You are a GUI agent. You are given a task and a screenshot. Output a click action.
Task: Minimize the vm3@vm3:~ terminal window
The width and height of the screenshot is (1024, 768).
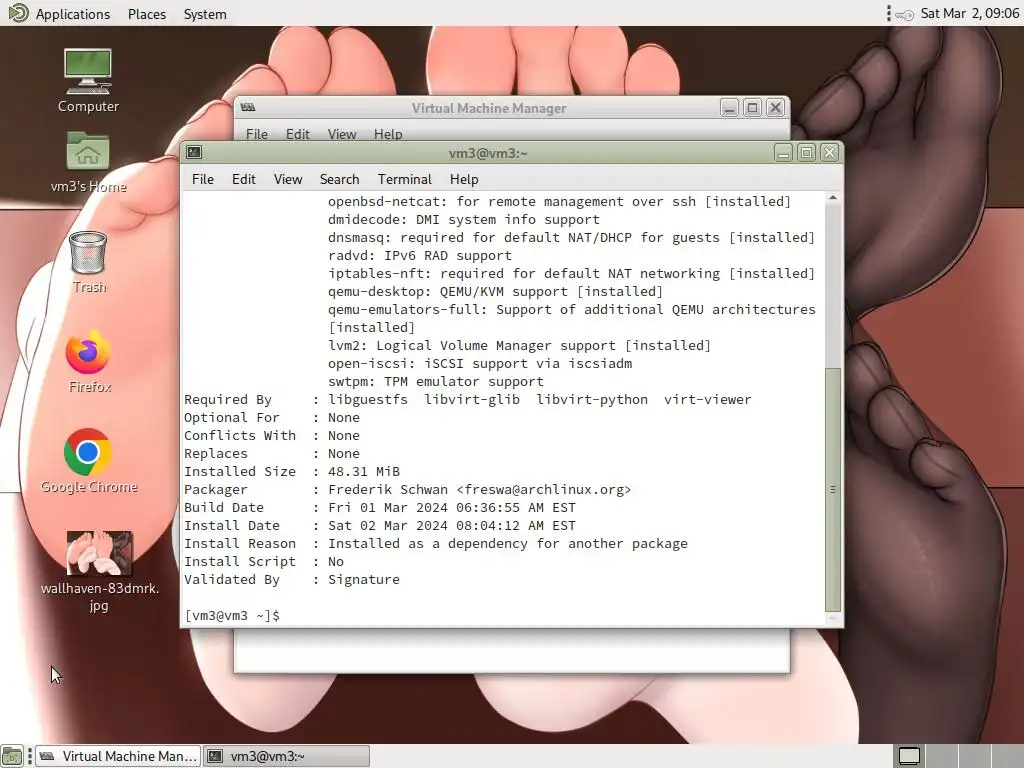tap(784, 153)
